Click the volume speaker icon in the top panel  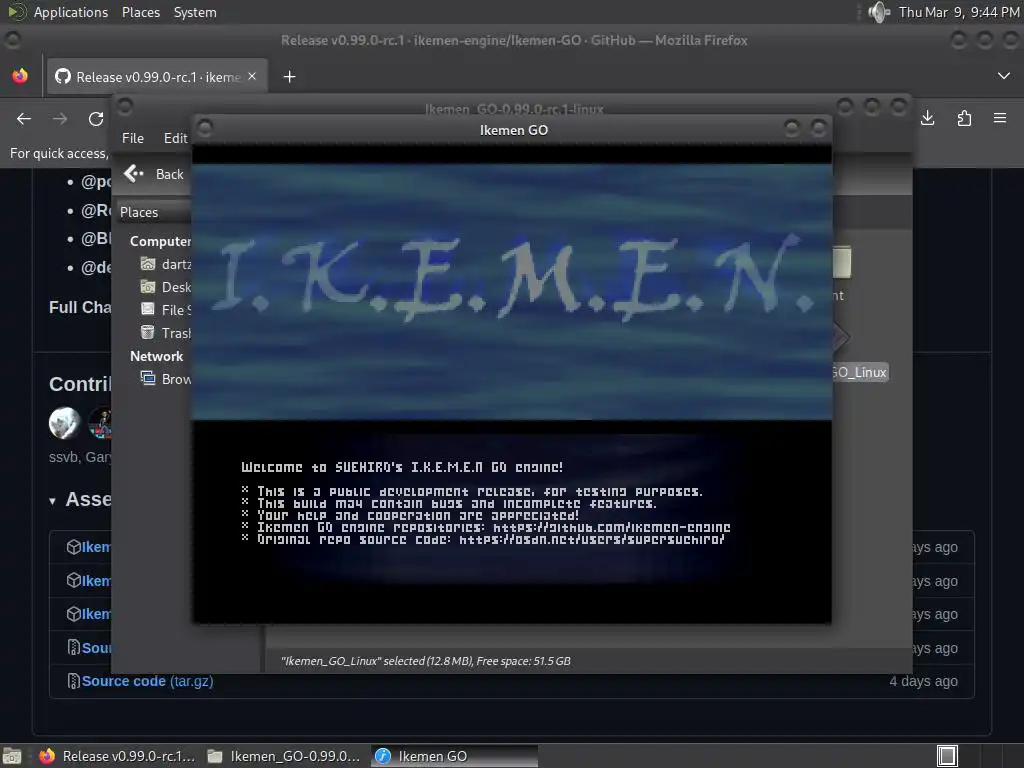(x=879, y=12)
